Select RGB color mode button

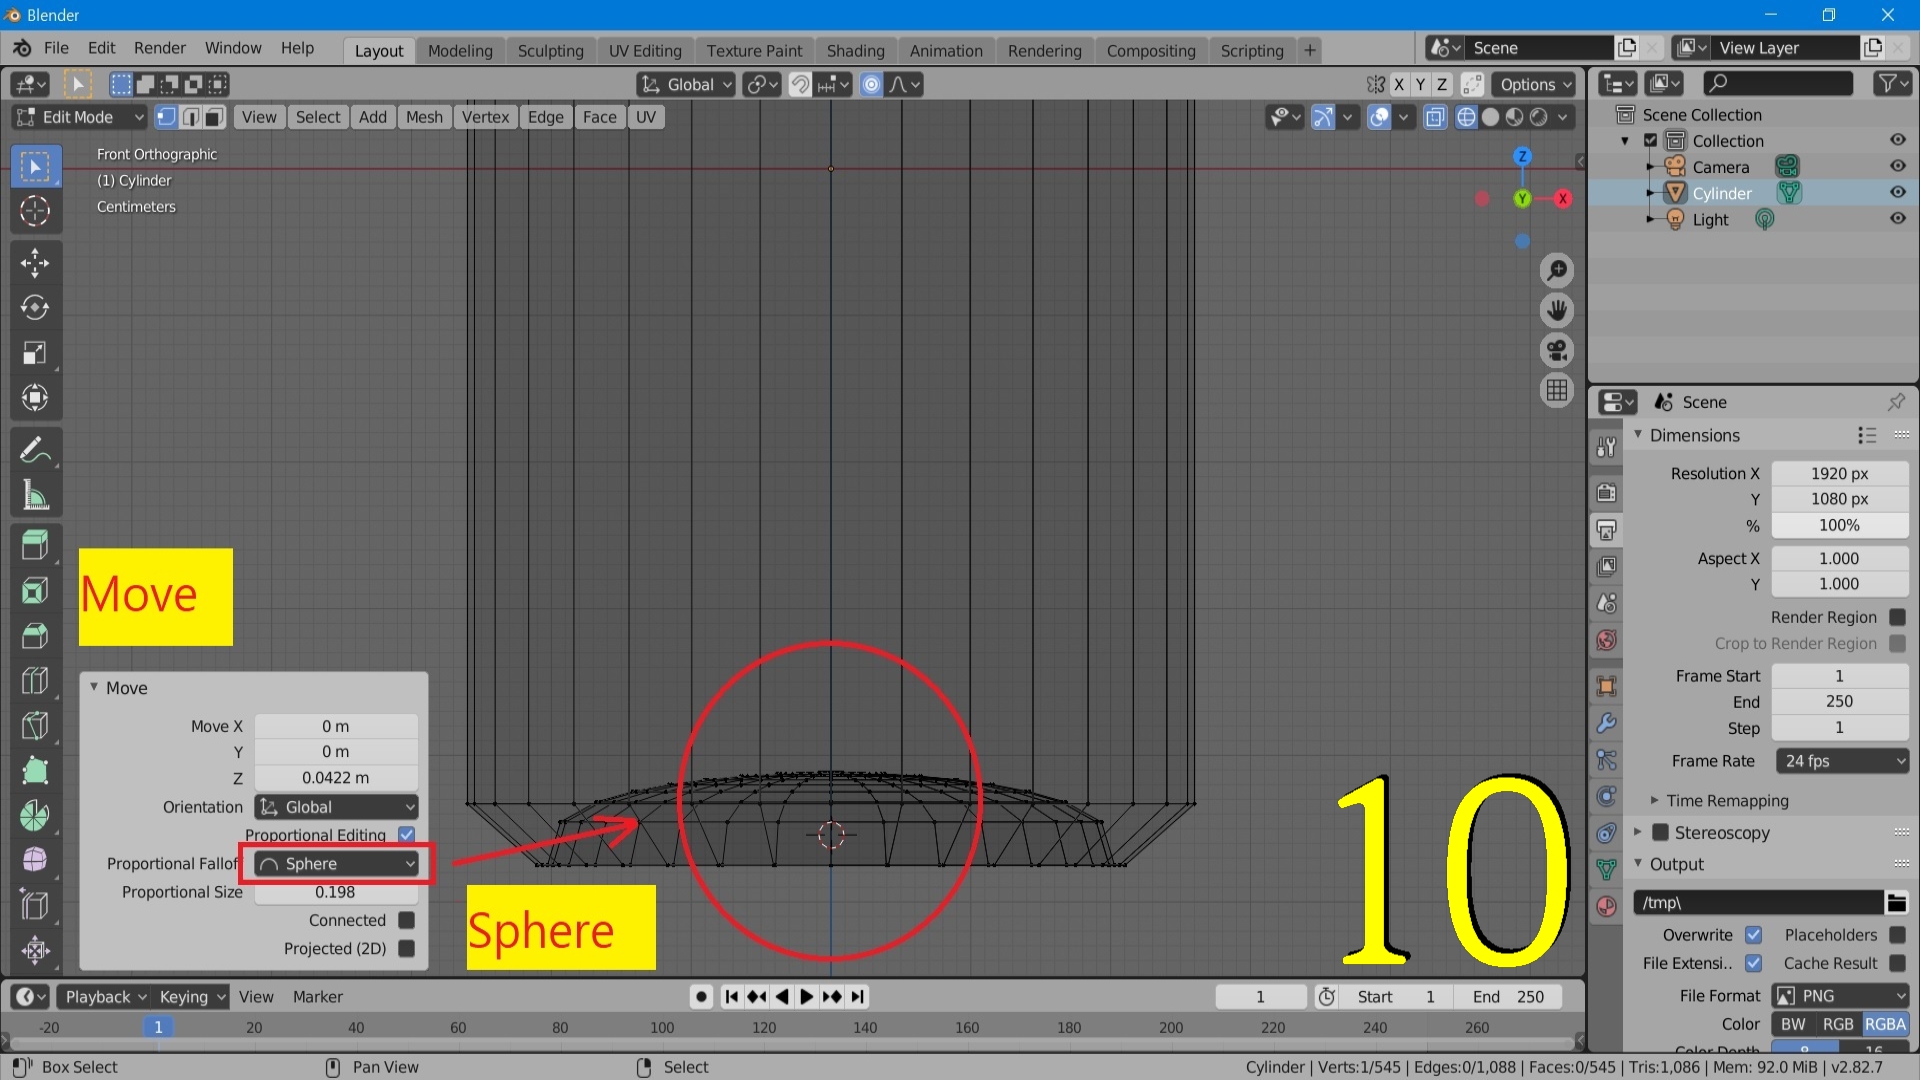coord(1838,1024)
